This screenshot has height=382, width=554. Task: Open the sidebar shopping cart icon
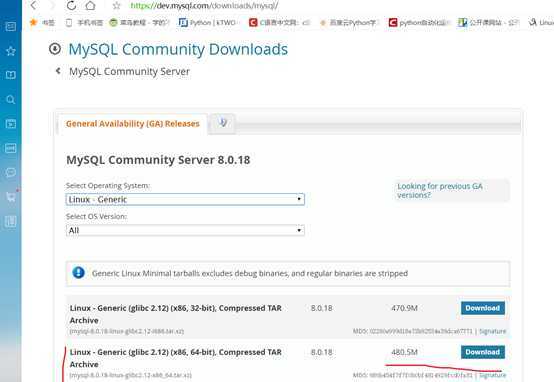(x=11, y=197)
